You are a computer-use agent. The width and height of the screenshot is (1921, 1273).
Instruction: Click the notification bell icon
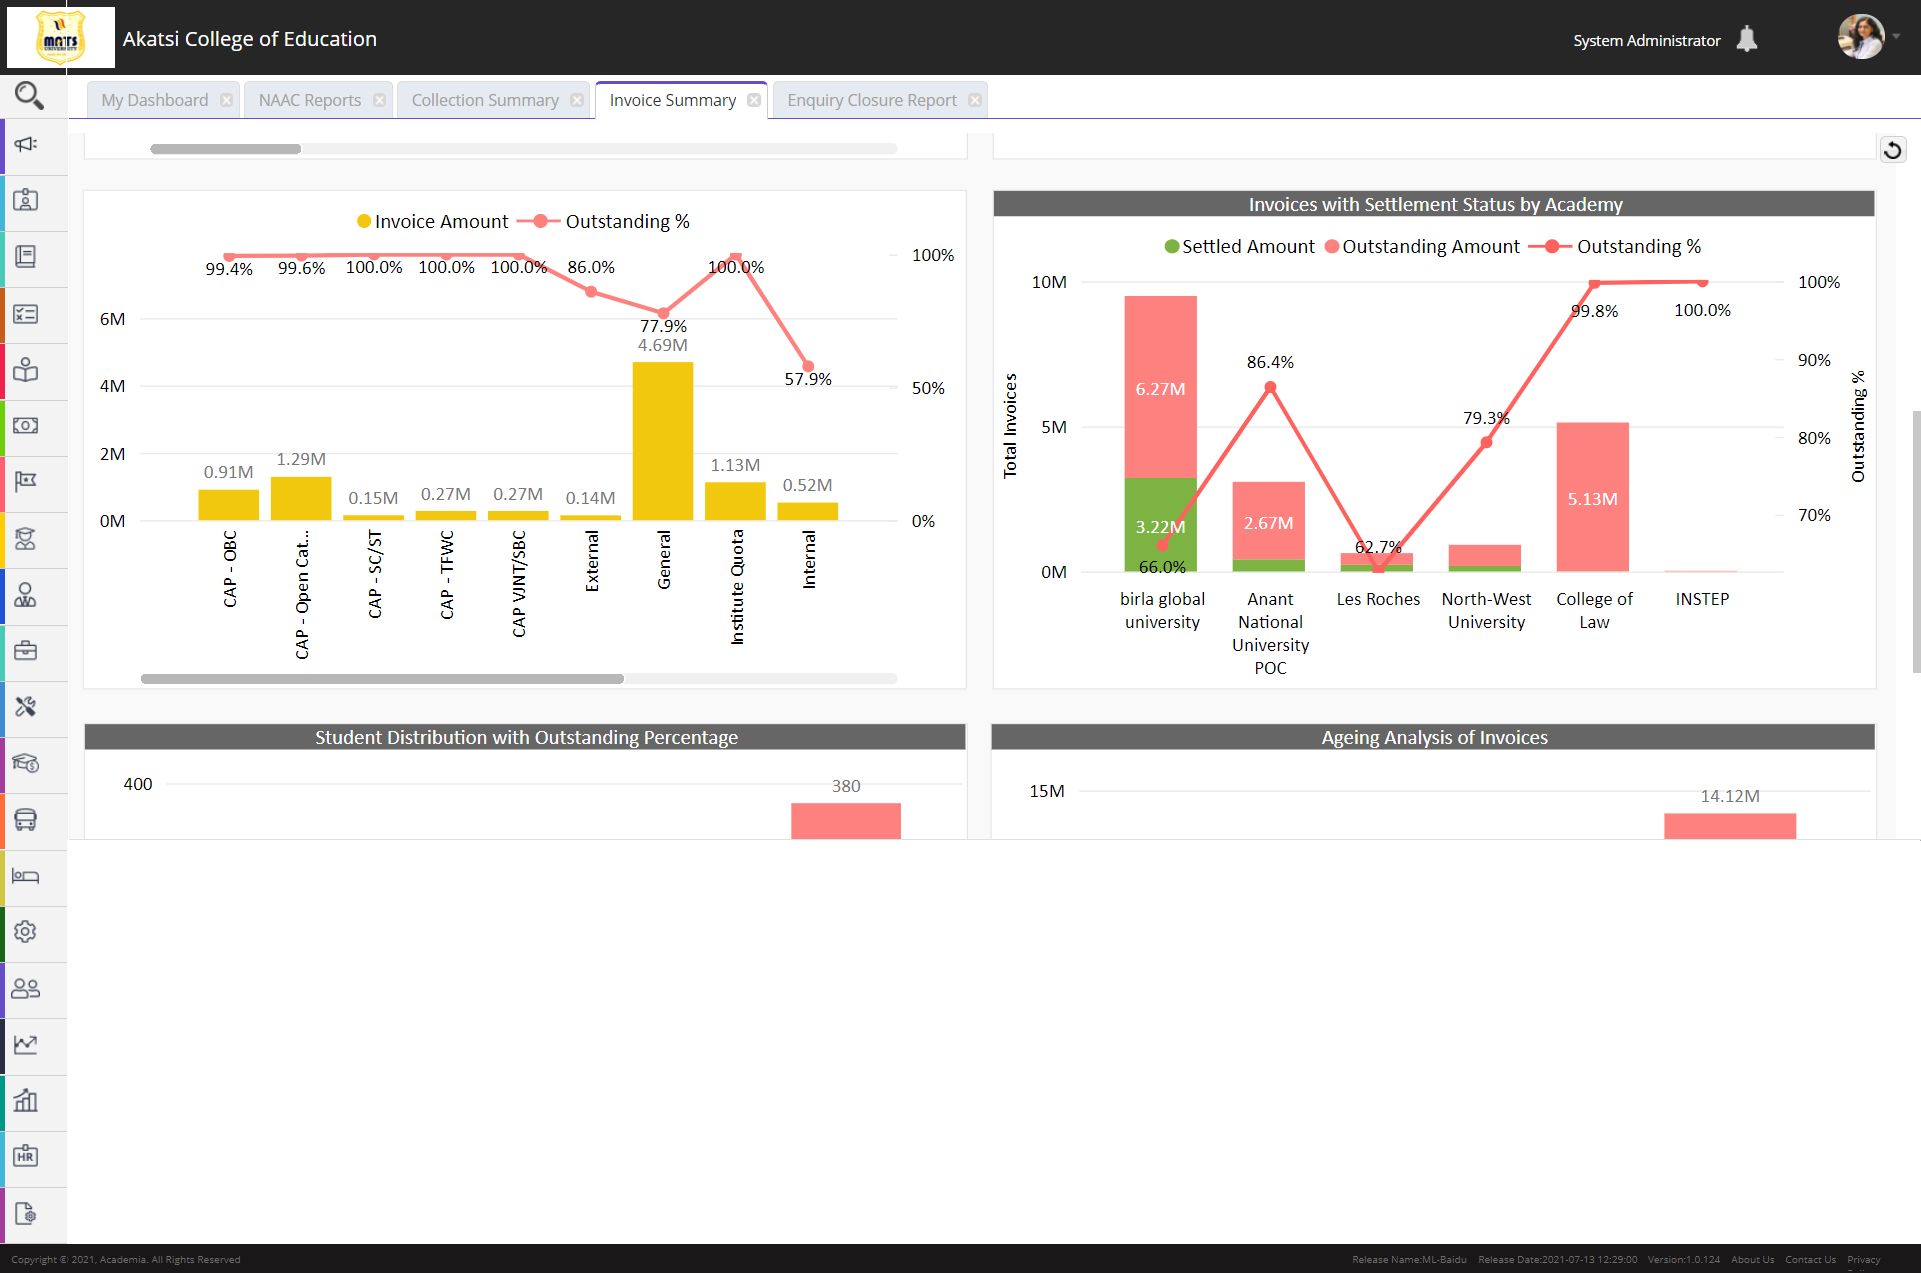pyautogui.click(x=1749, y=38)
